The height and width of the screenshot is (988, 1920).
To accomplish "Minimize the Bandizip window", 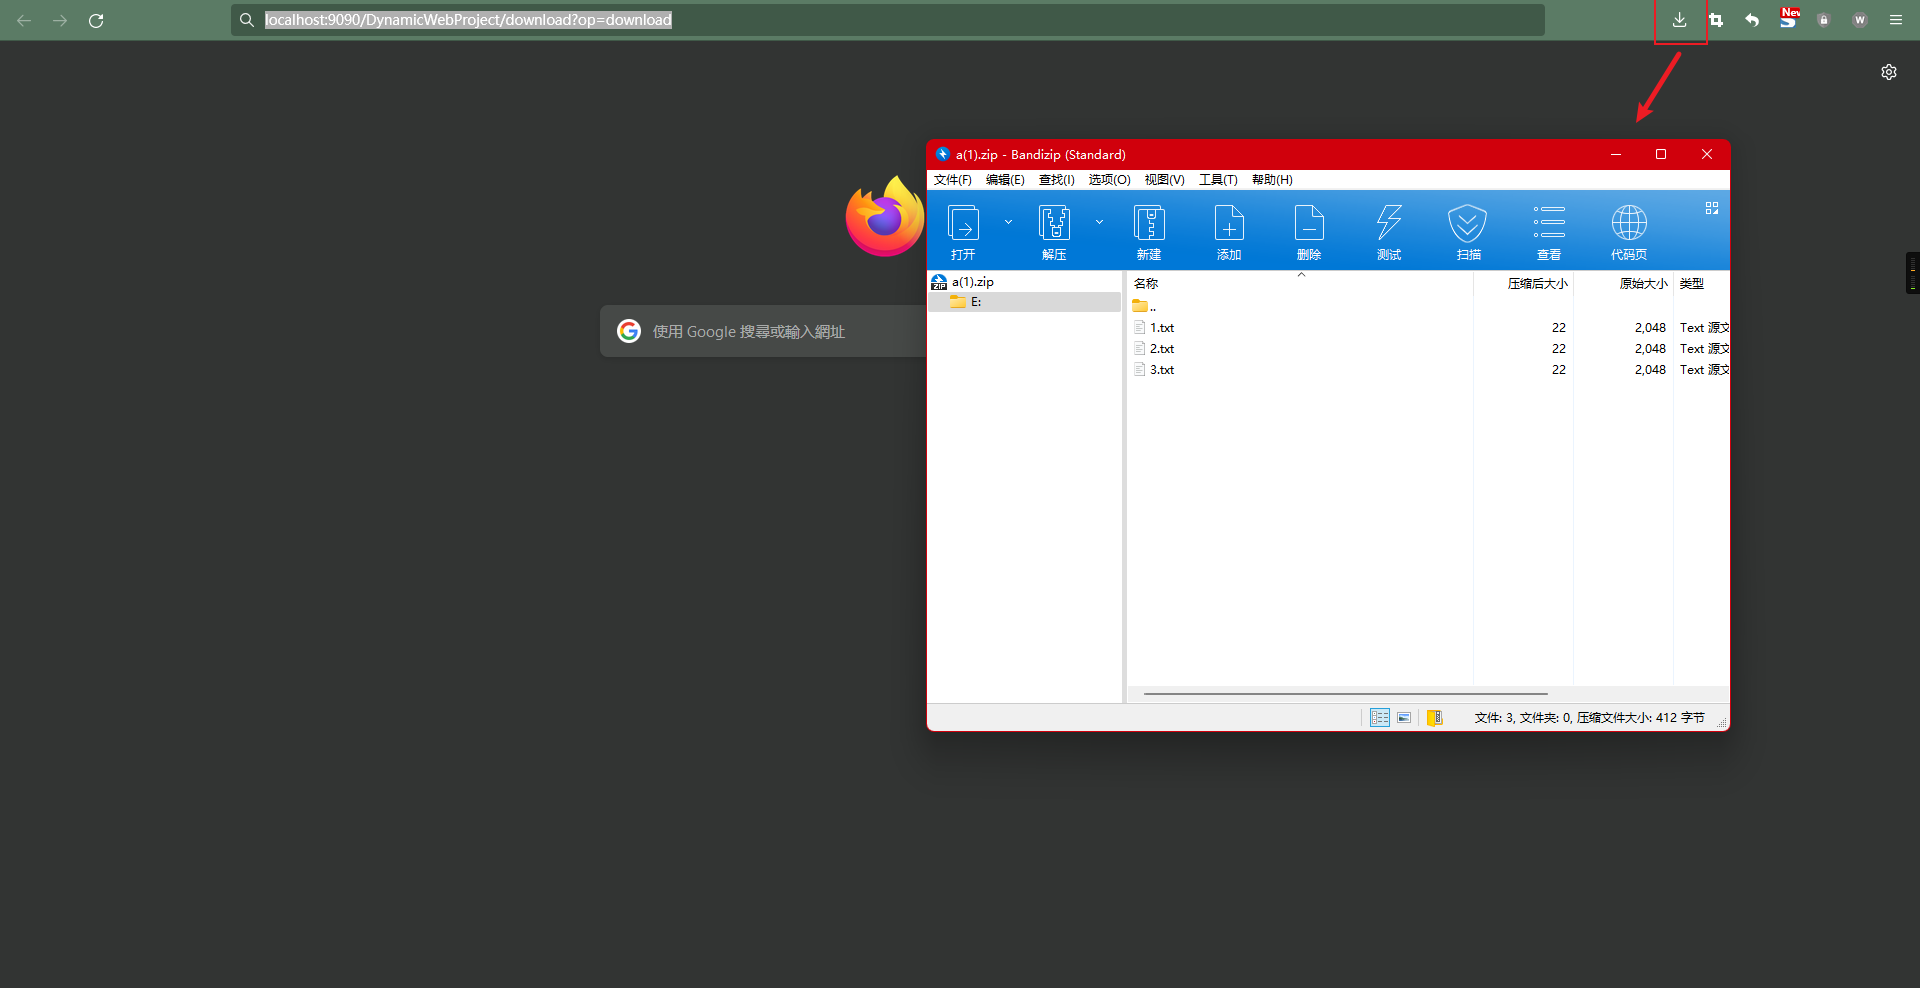I will (x=1616, y=154).
